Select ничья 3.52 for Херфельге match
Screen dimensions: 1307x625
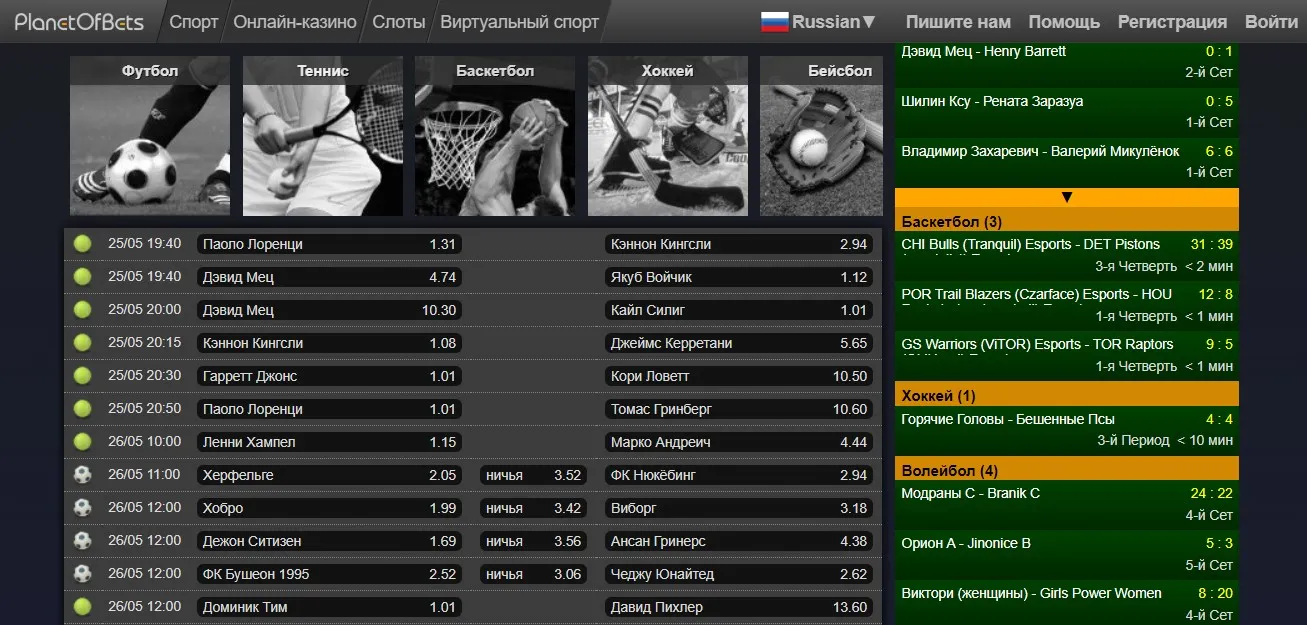coord(533,475)
